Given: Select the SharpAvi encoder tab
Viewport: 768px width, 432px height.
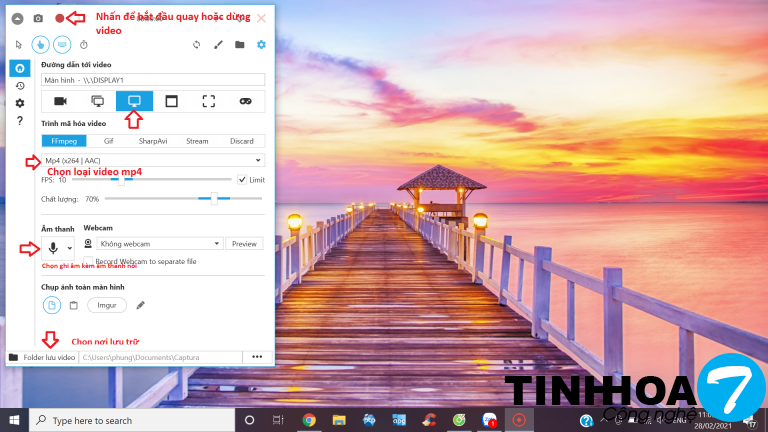Looking at the screenshot, I should [x=153, y=141].
